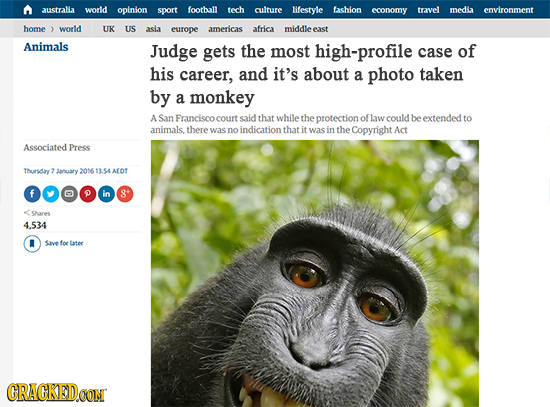The width and height of the screenshot is (550, 407).
Task: Open the europe subsection
Action: click(185, 29)
